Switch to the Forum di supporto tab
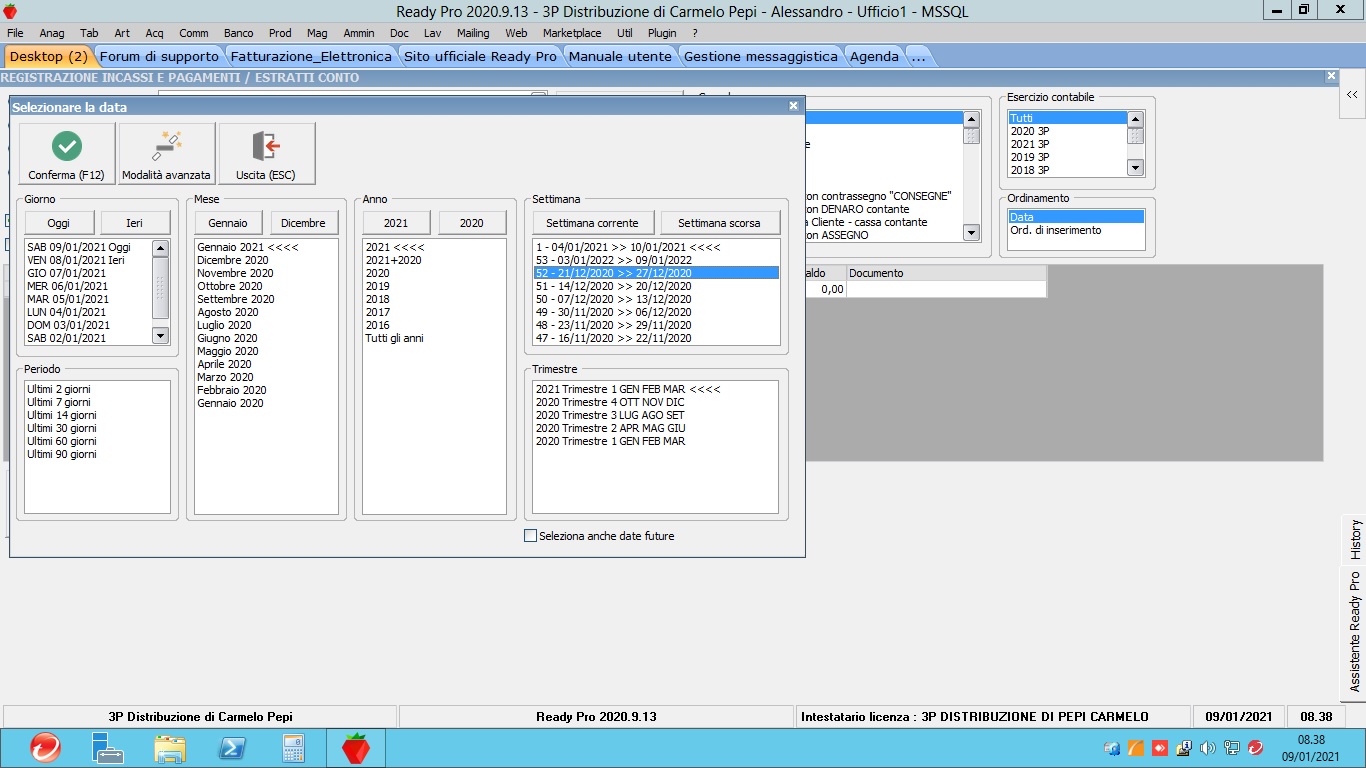 [x=159, y=56]
